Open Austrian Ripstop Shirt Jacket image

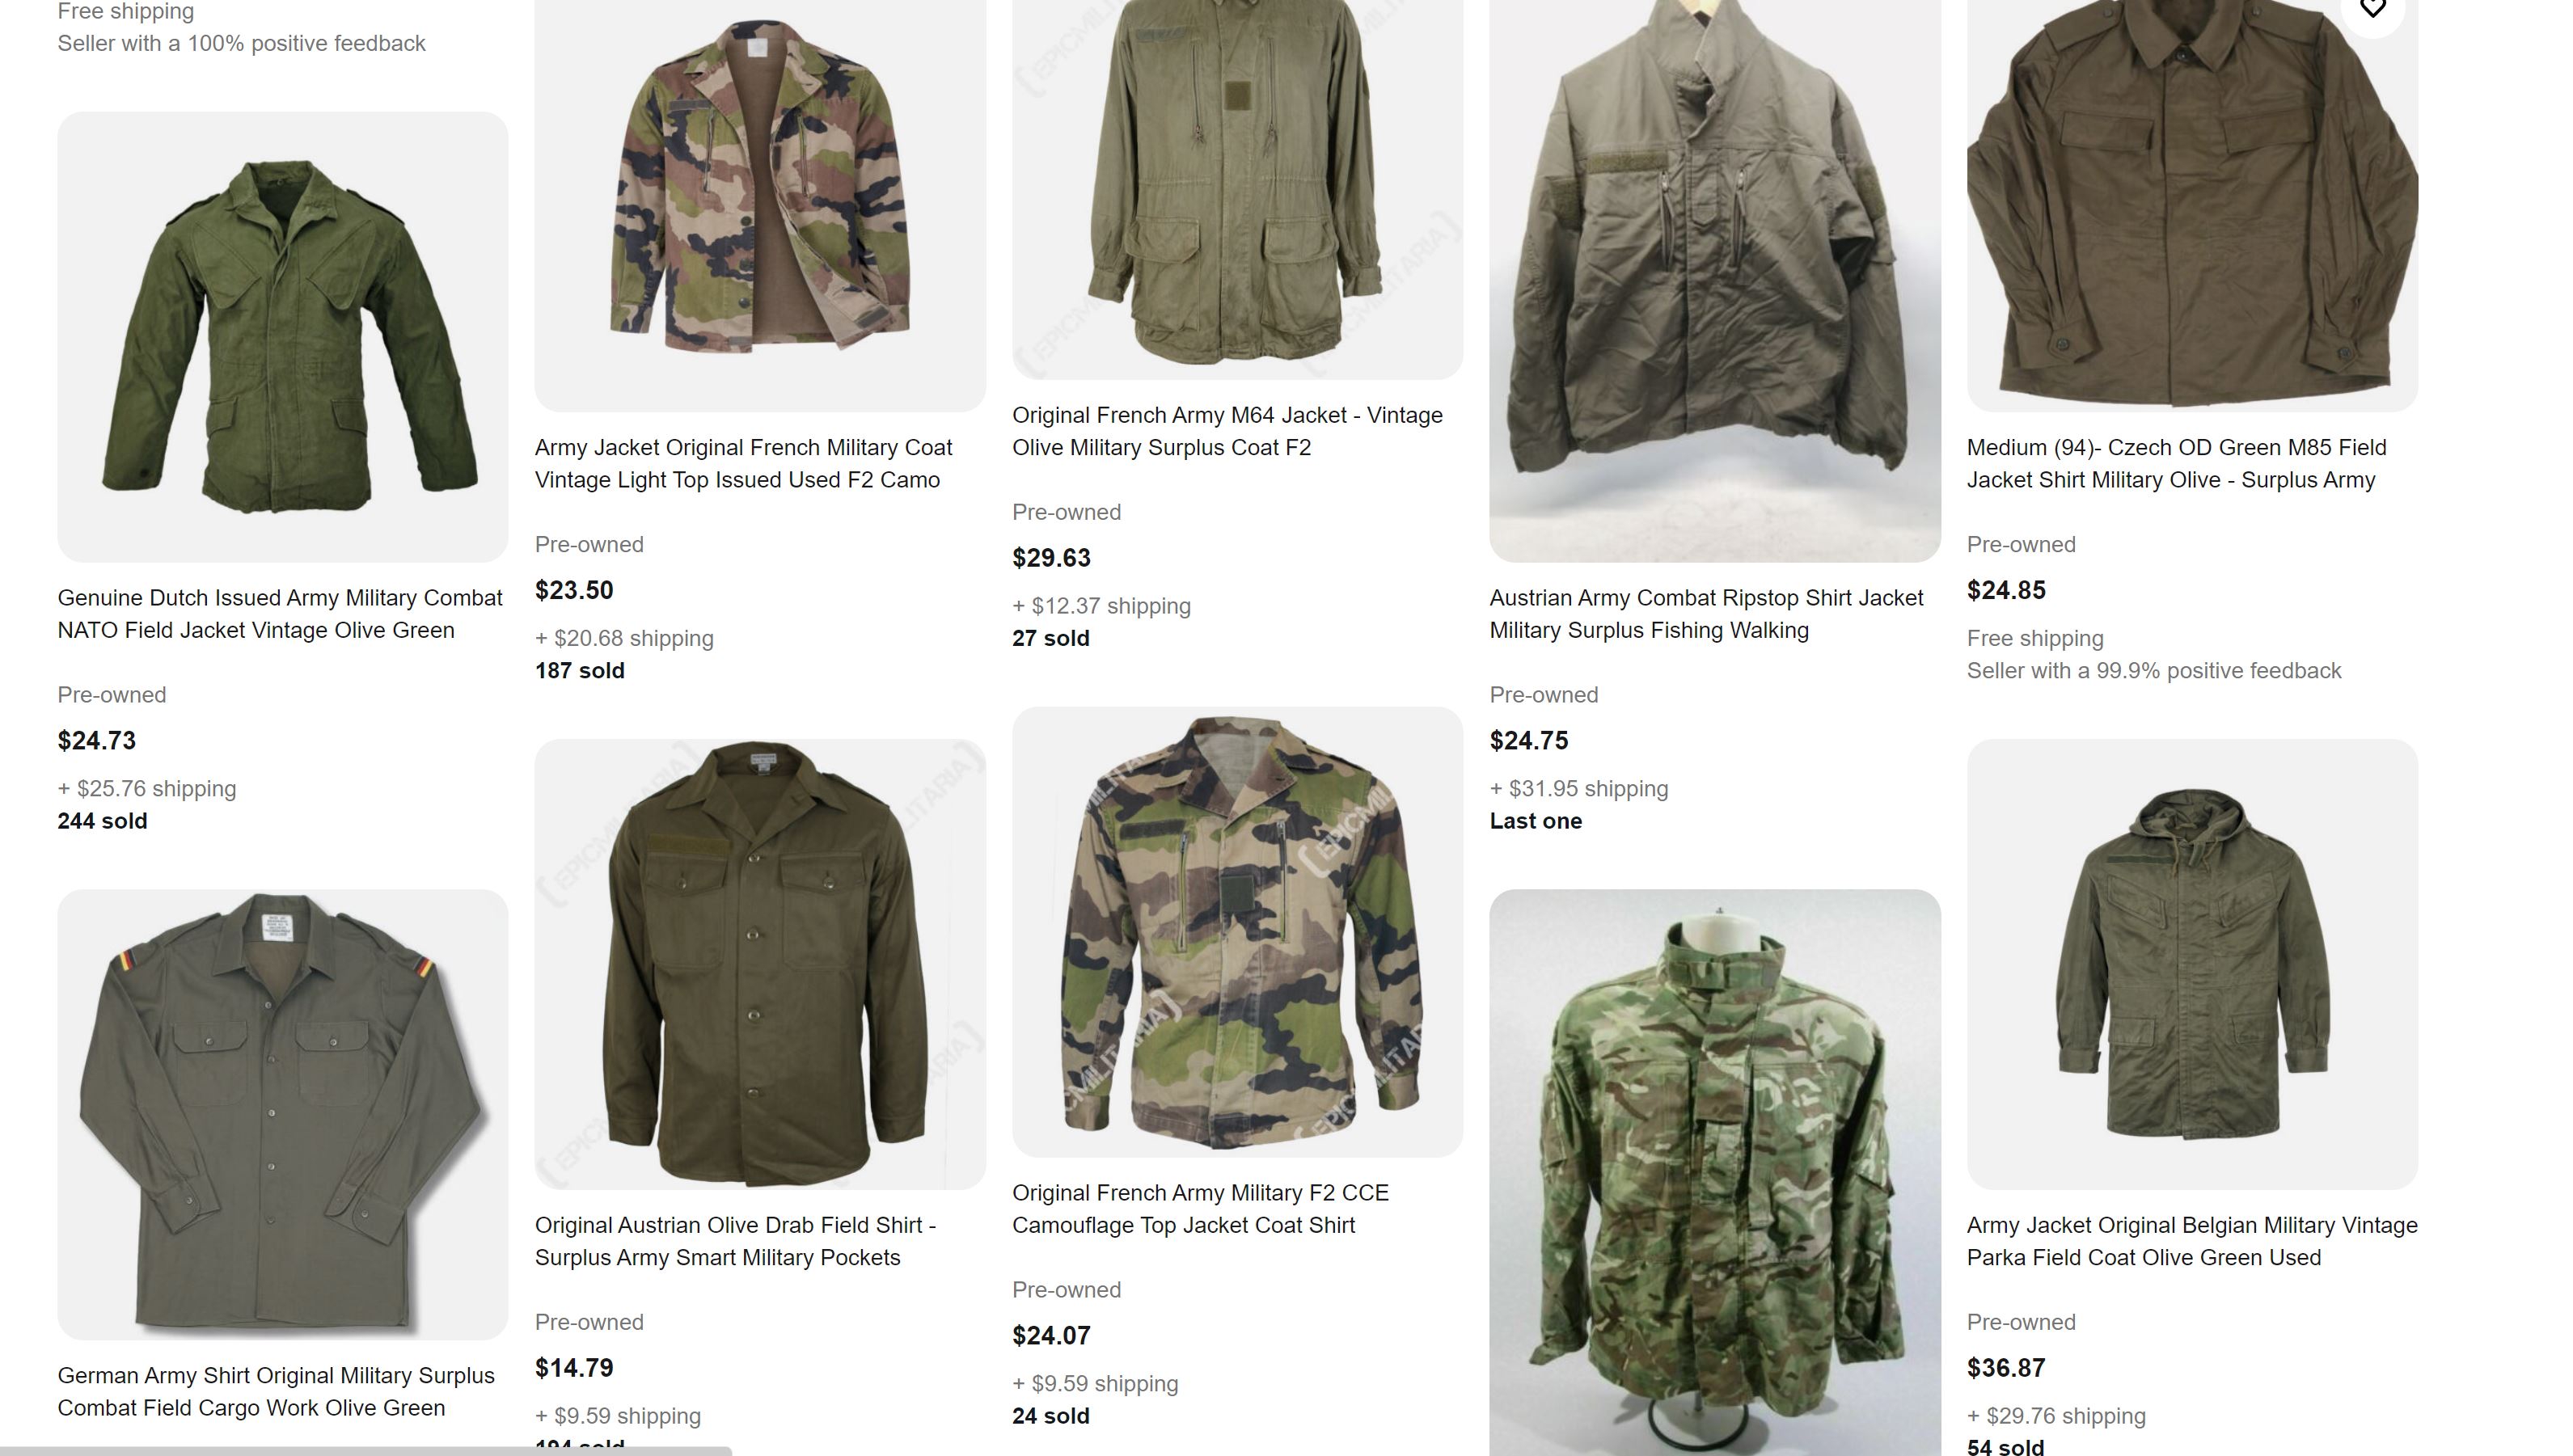click(1714, 280)
